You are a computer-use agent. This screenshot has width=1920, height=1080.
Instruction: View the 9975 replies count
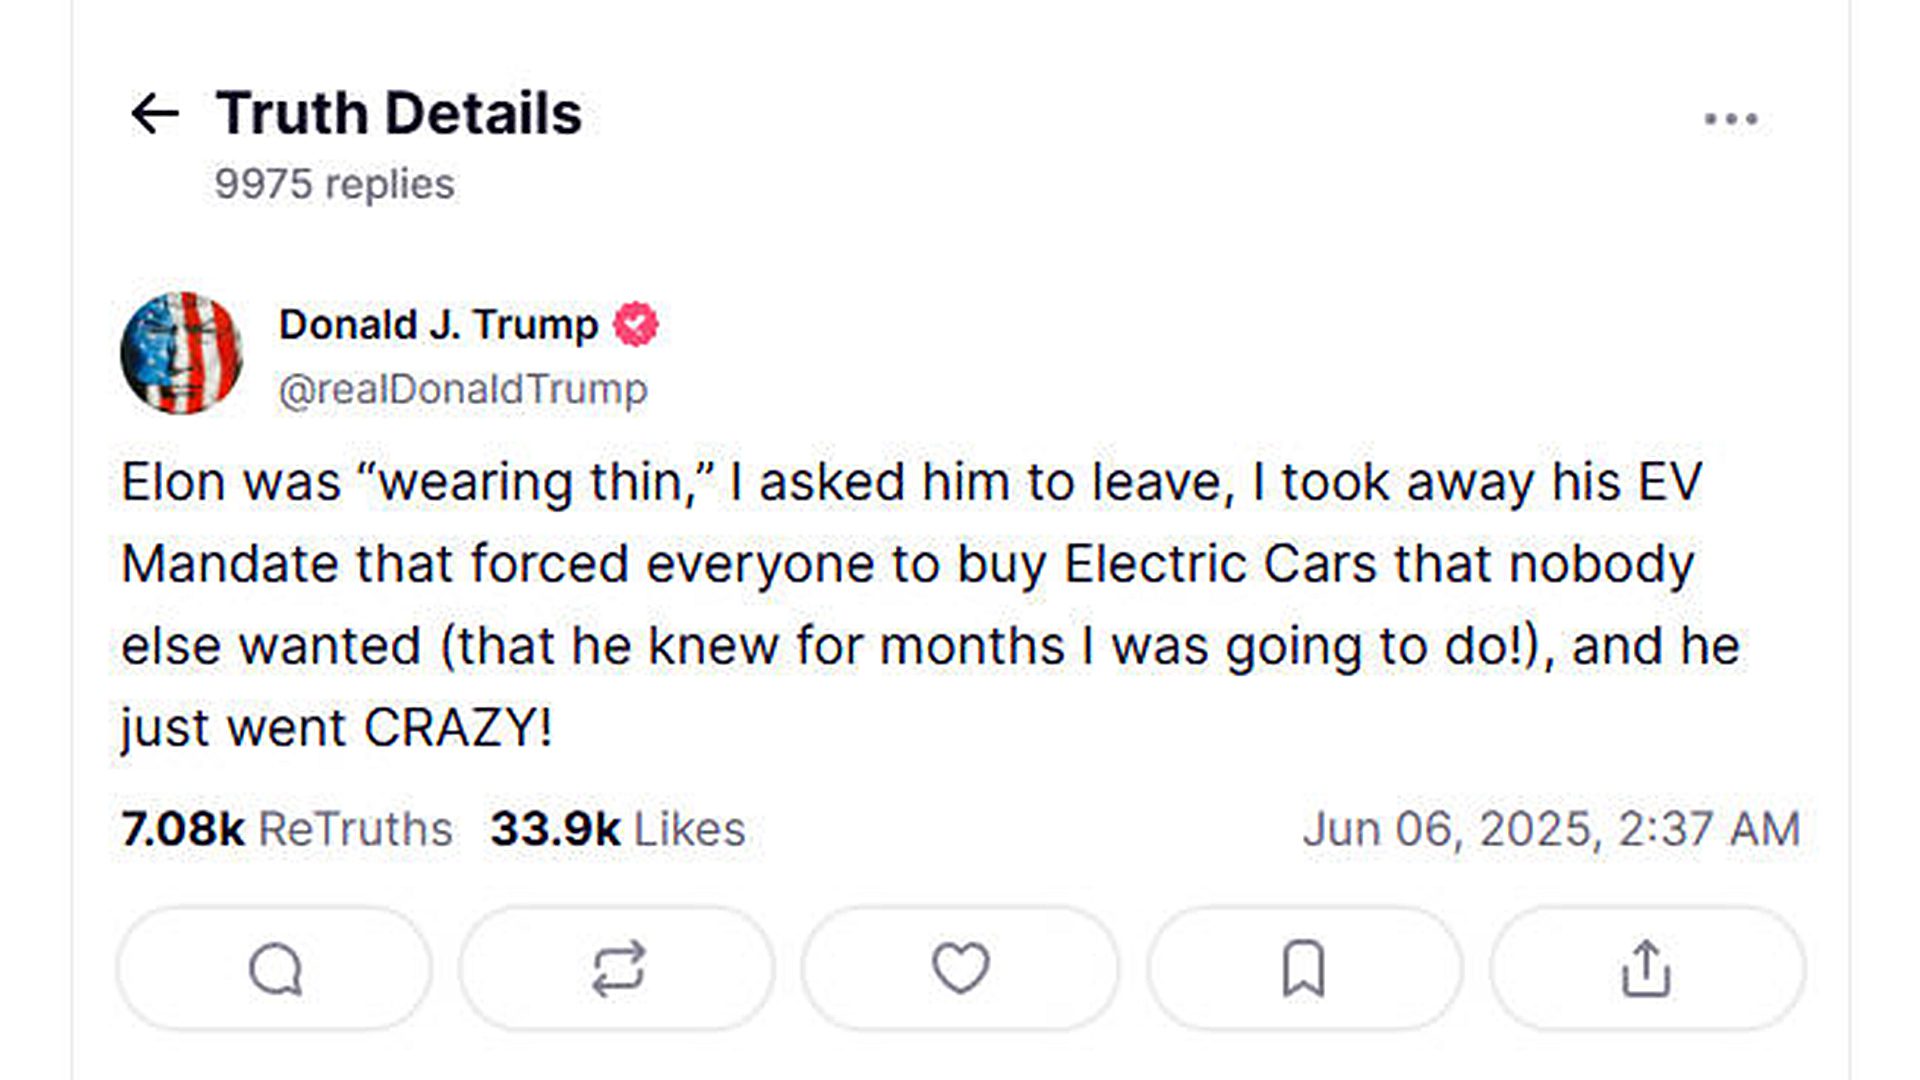click(334, 184)
